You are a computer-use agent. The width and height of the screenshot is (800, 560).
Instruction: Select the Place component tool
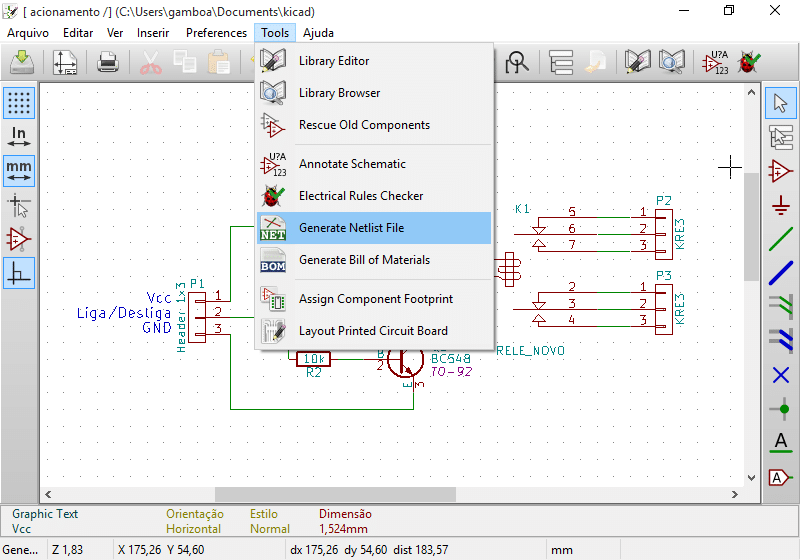pos(781,171)
